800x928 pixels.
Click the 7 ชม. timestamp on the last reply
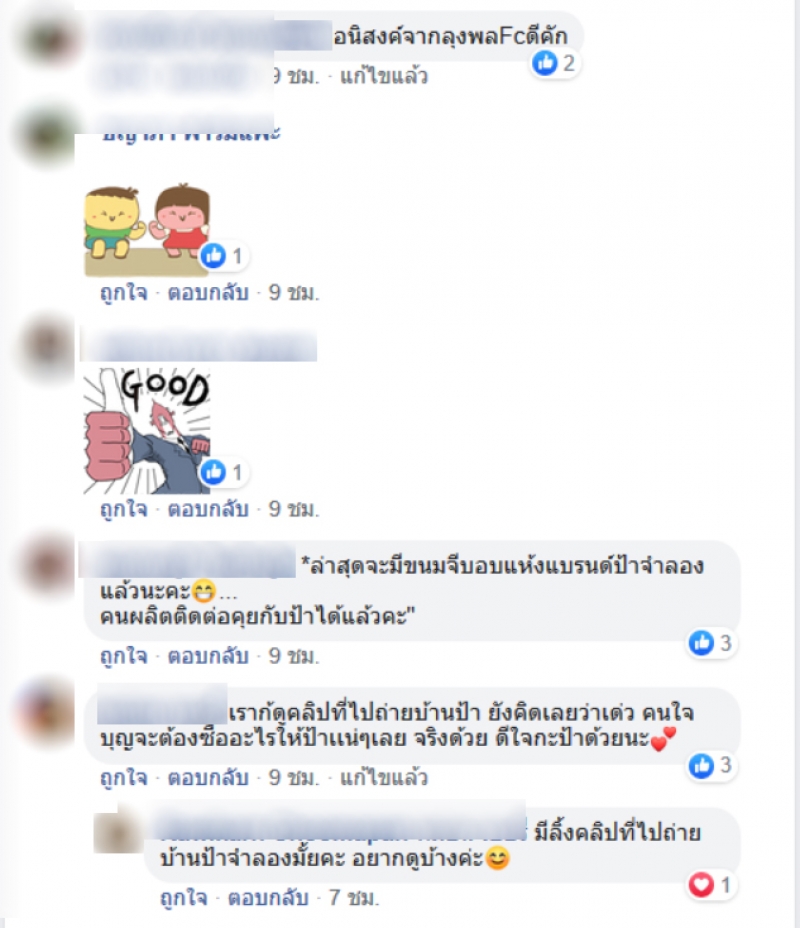tap(354, 898)
